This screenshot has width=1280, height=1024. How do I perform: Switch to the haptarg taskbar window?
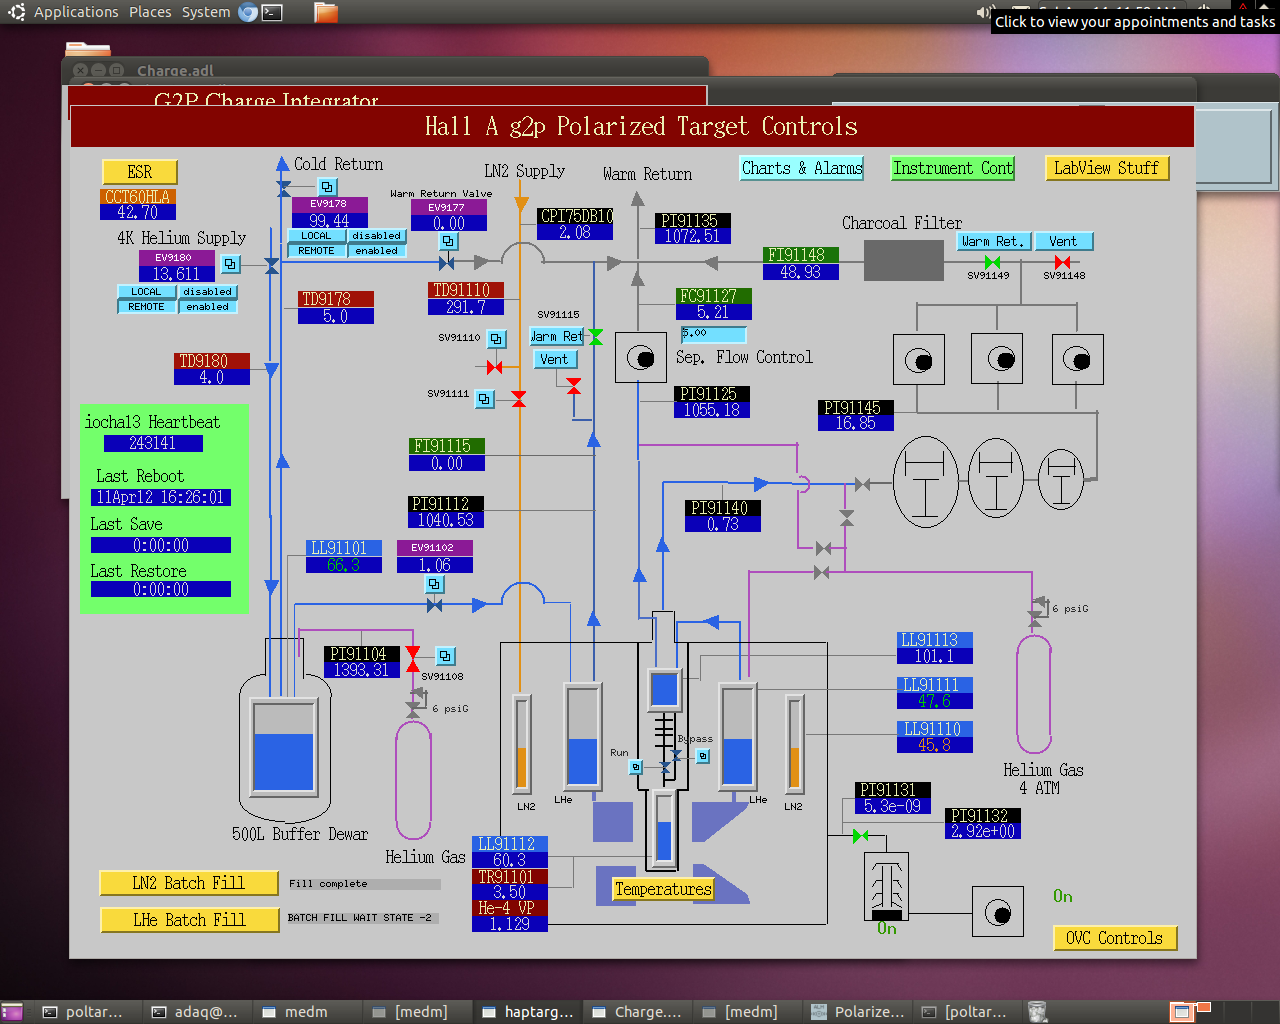coord(528,1012)
